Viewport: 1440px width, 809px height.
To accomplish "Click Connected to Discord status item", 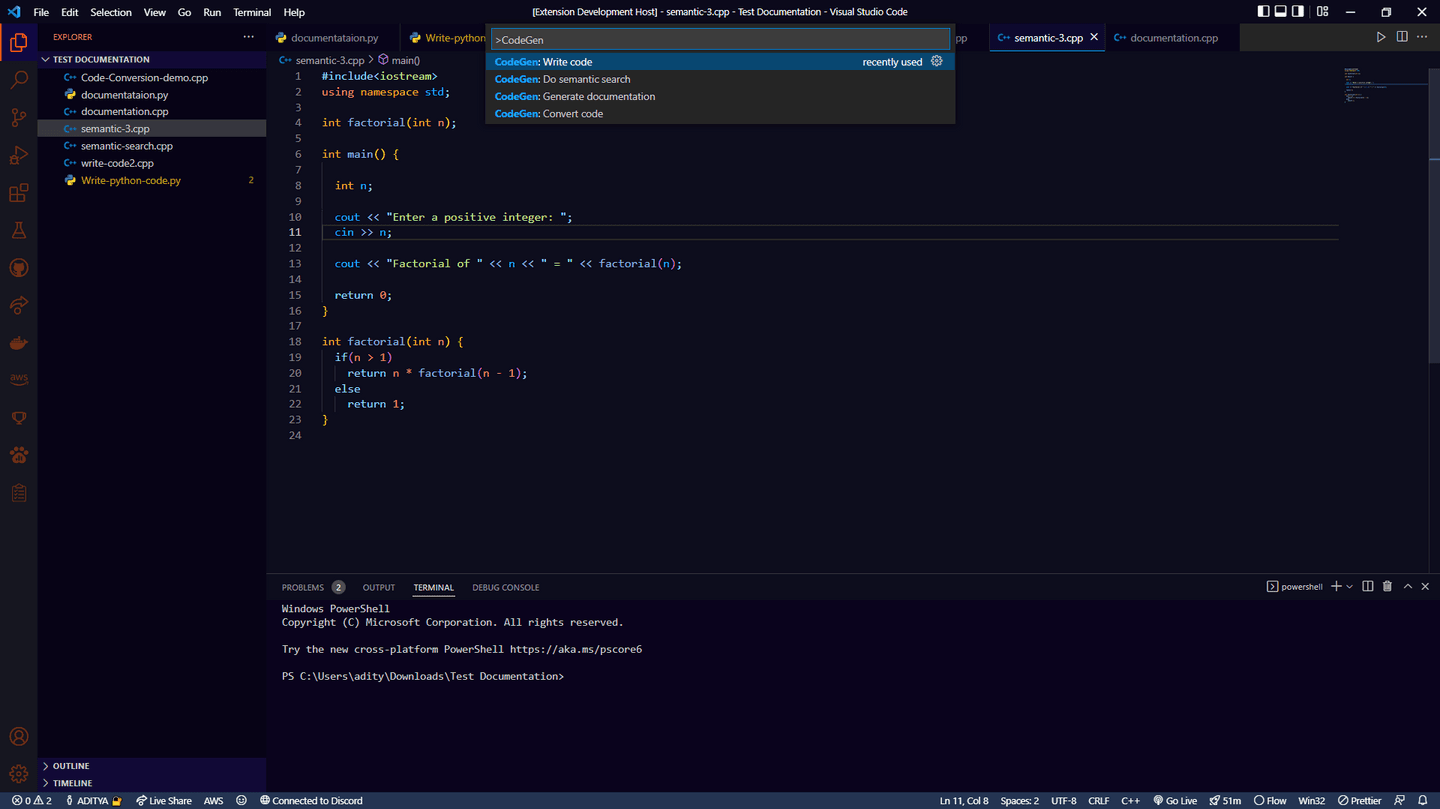I will click(311, 801).
